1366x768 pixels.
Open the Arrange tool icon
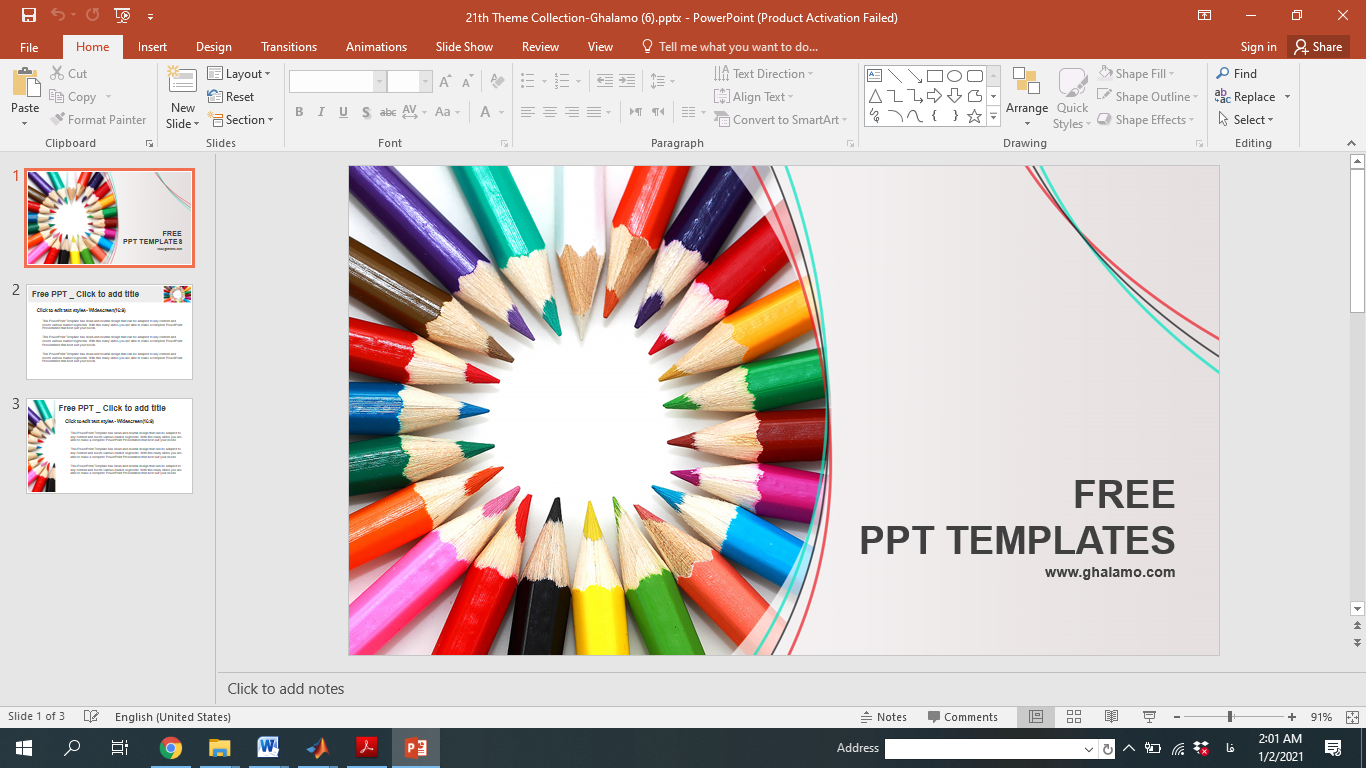pyautogui.click(x=1026, y=84)
